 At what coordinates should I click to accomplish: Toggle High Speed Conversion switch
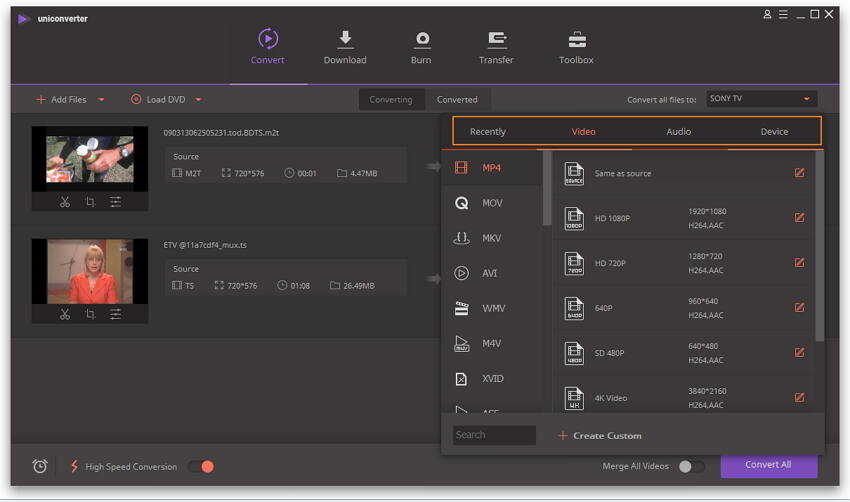point(201,466)
